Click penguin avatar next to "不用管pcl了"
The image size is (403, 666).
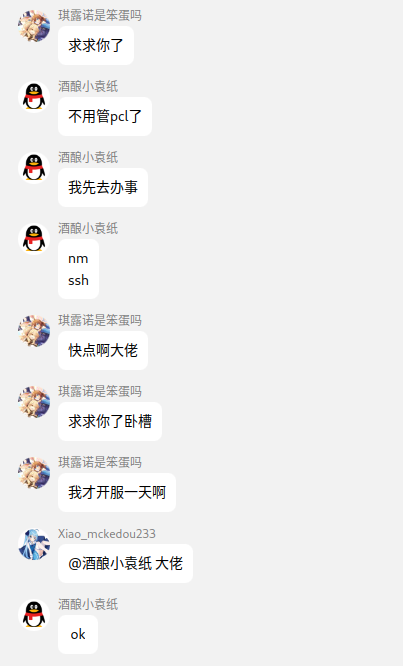click(x=34, y=97)
